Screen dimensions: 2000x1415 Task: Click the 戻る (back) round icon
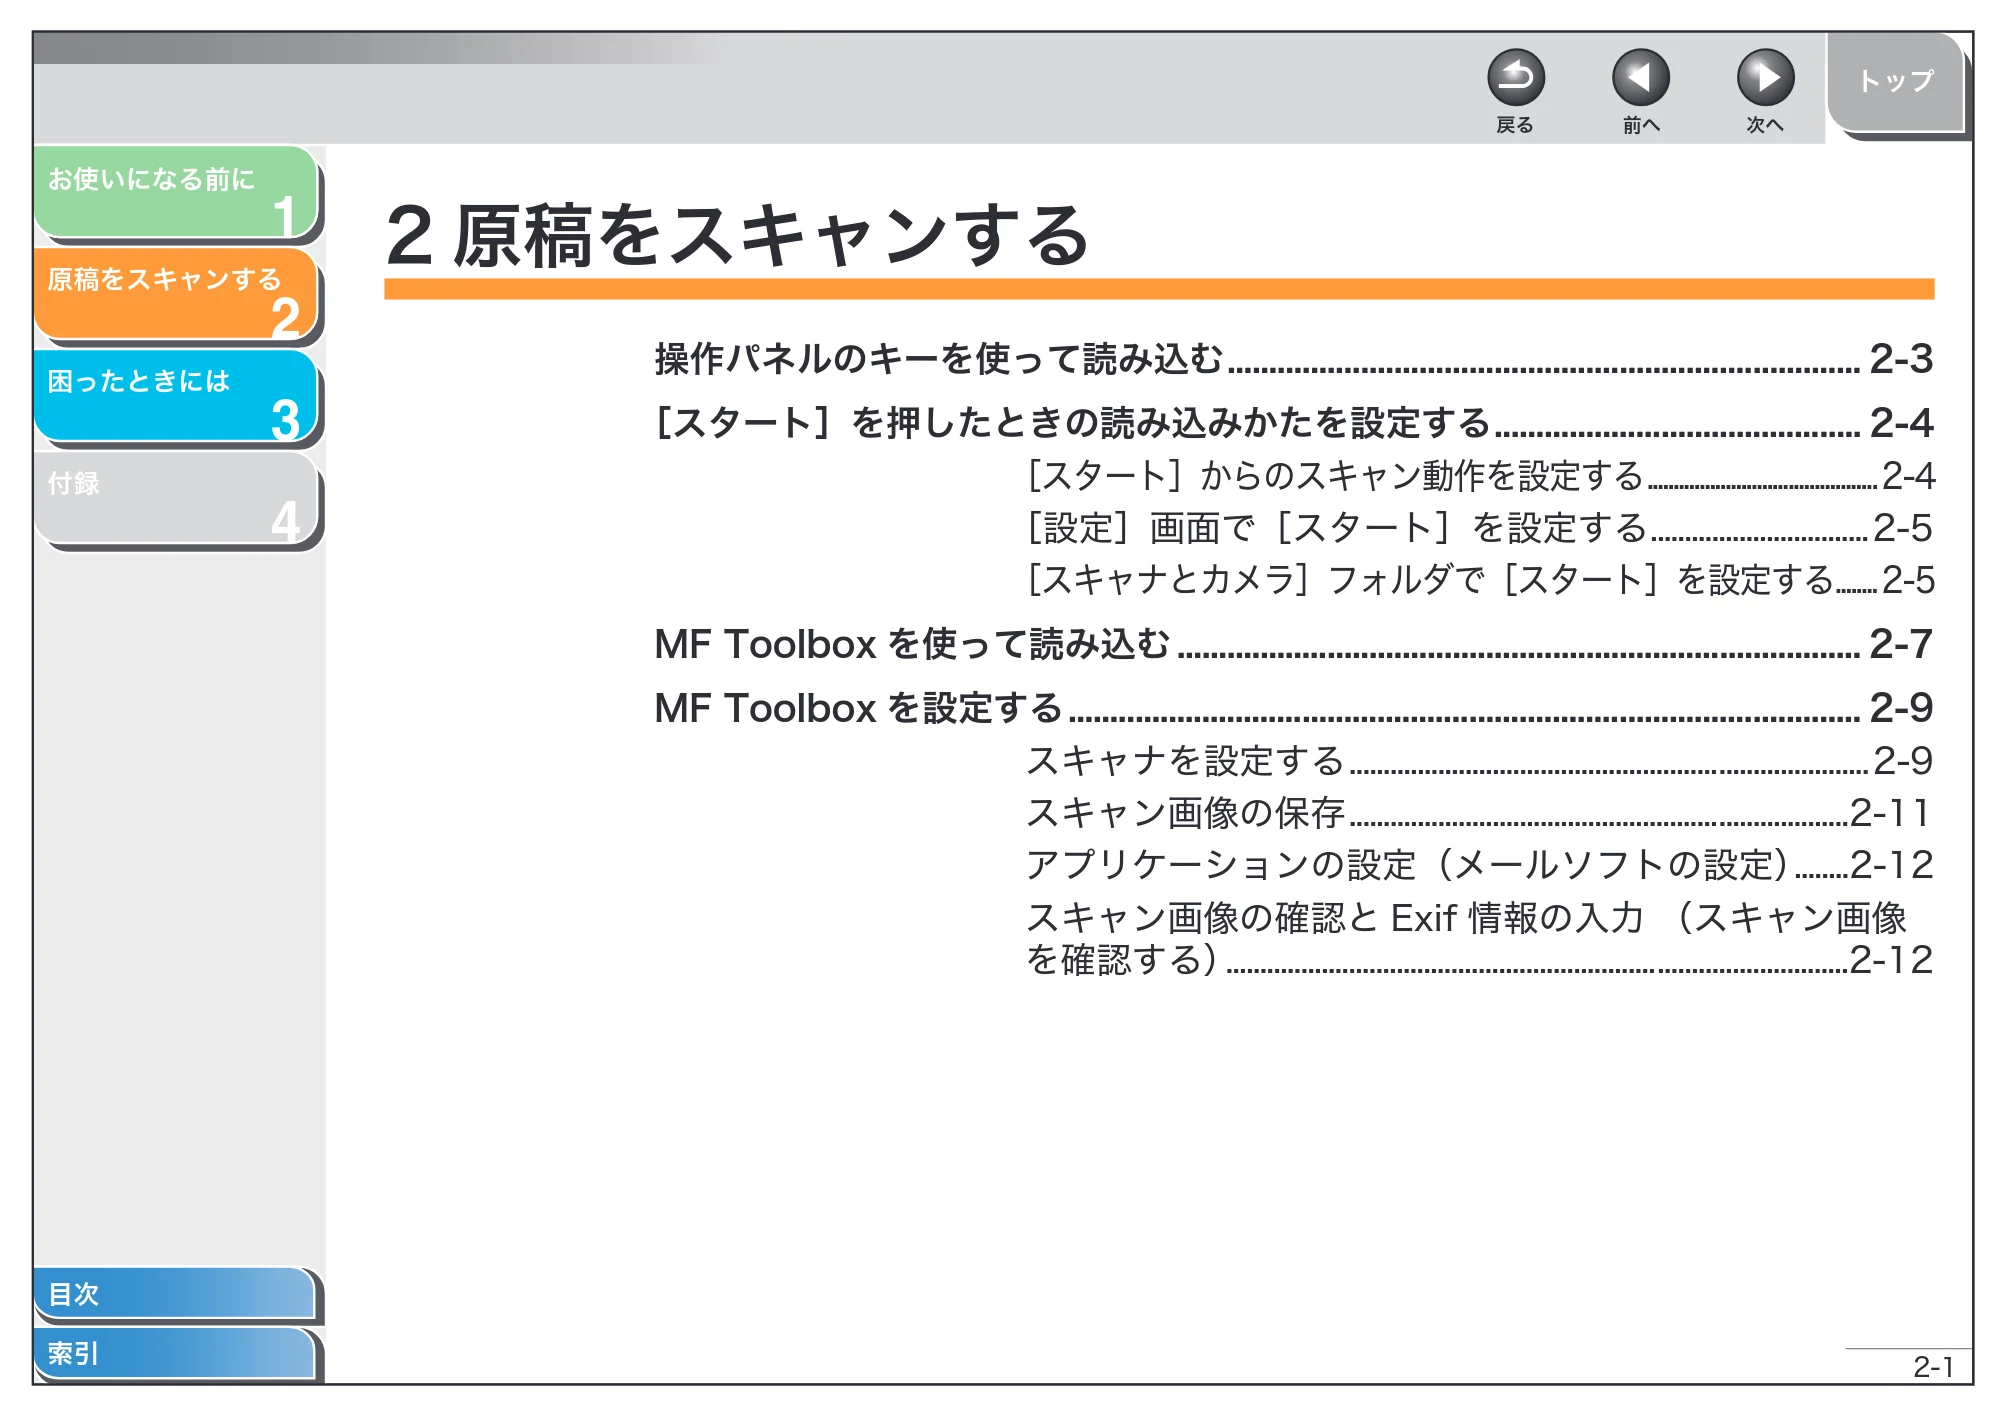click(x=1516, y=78)
